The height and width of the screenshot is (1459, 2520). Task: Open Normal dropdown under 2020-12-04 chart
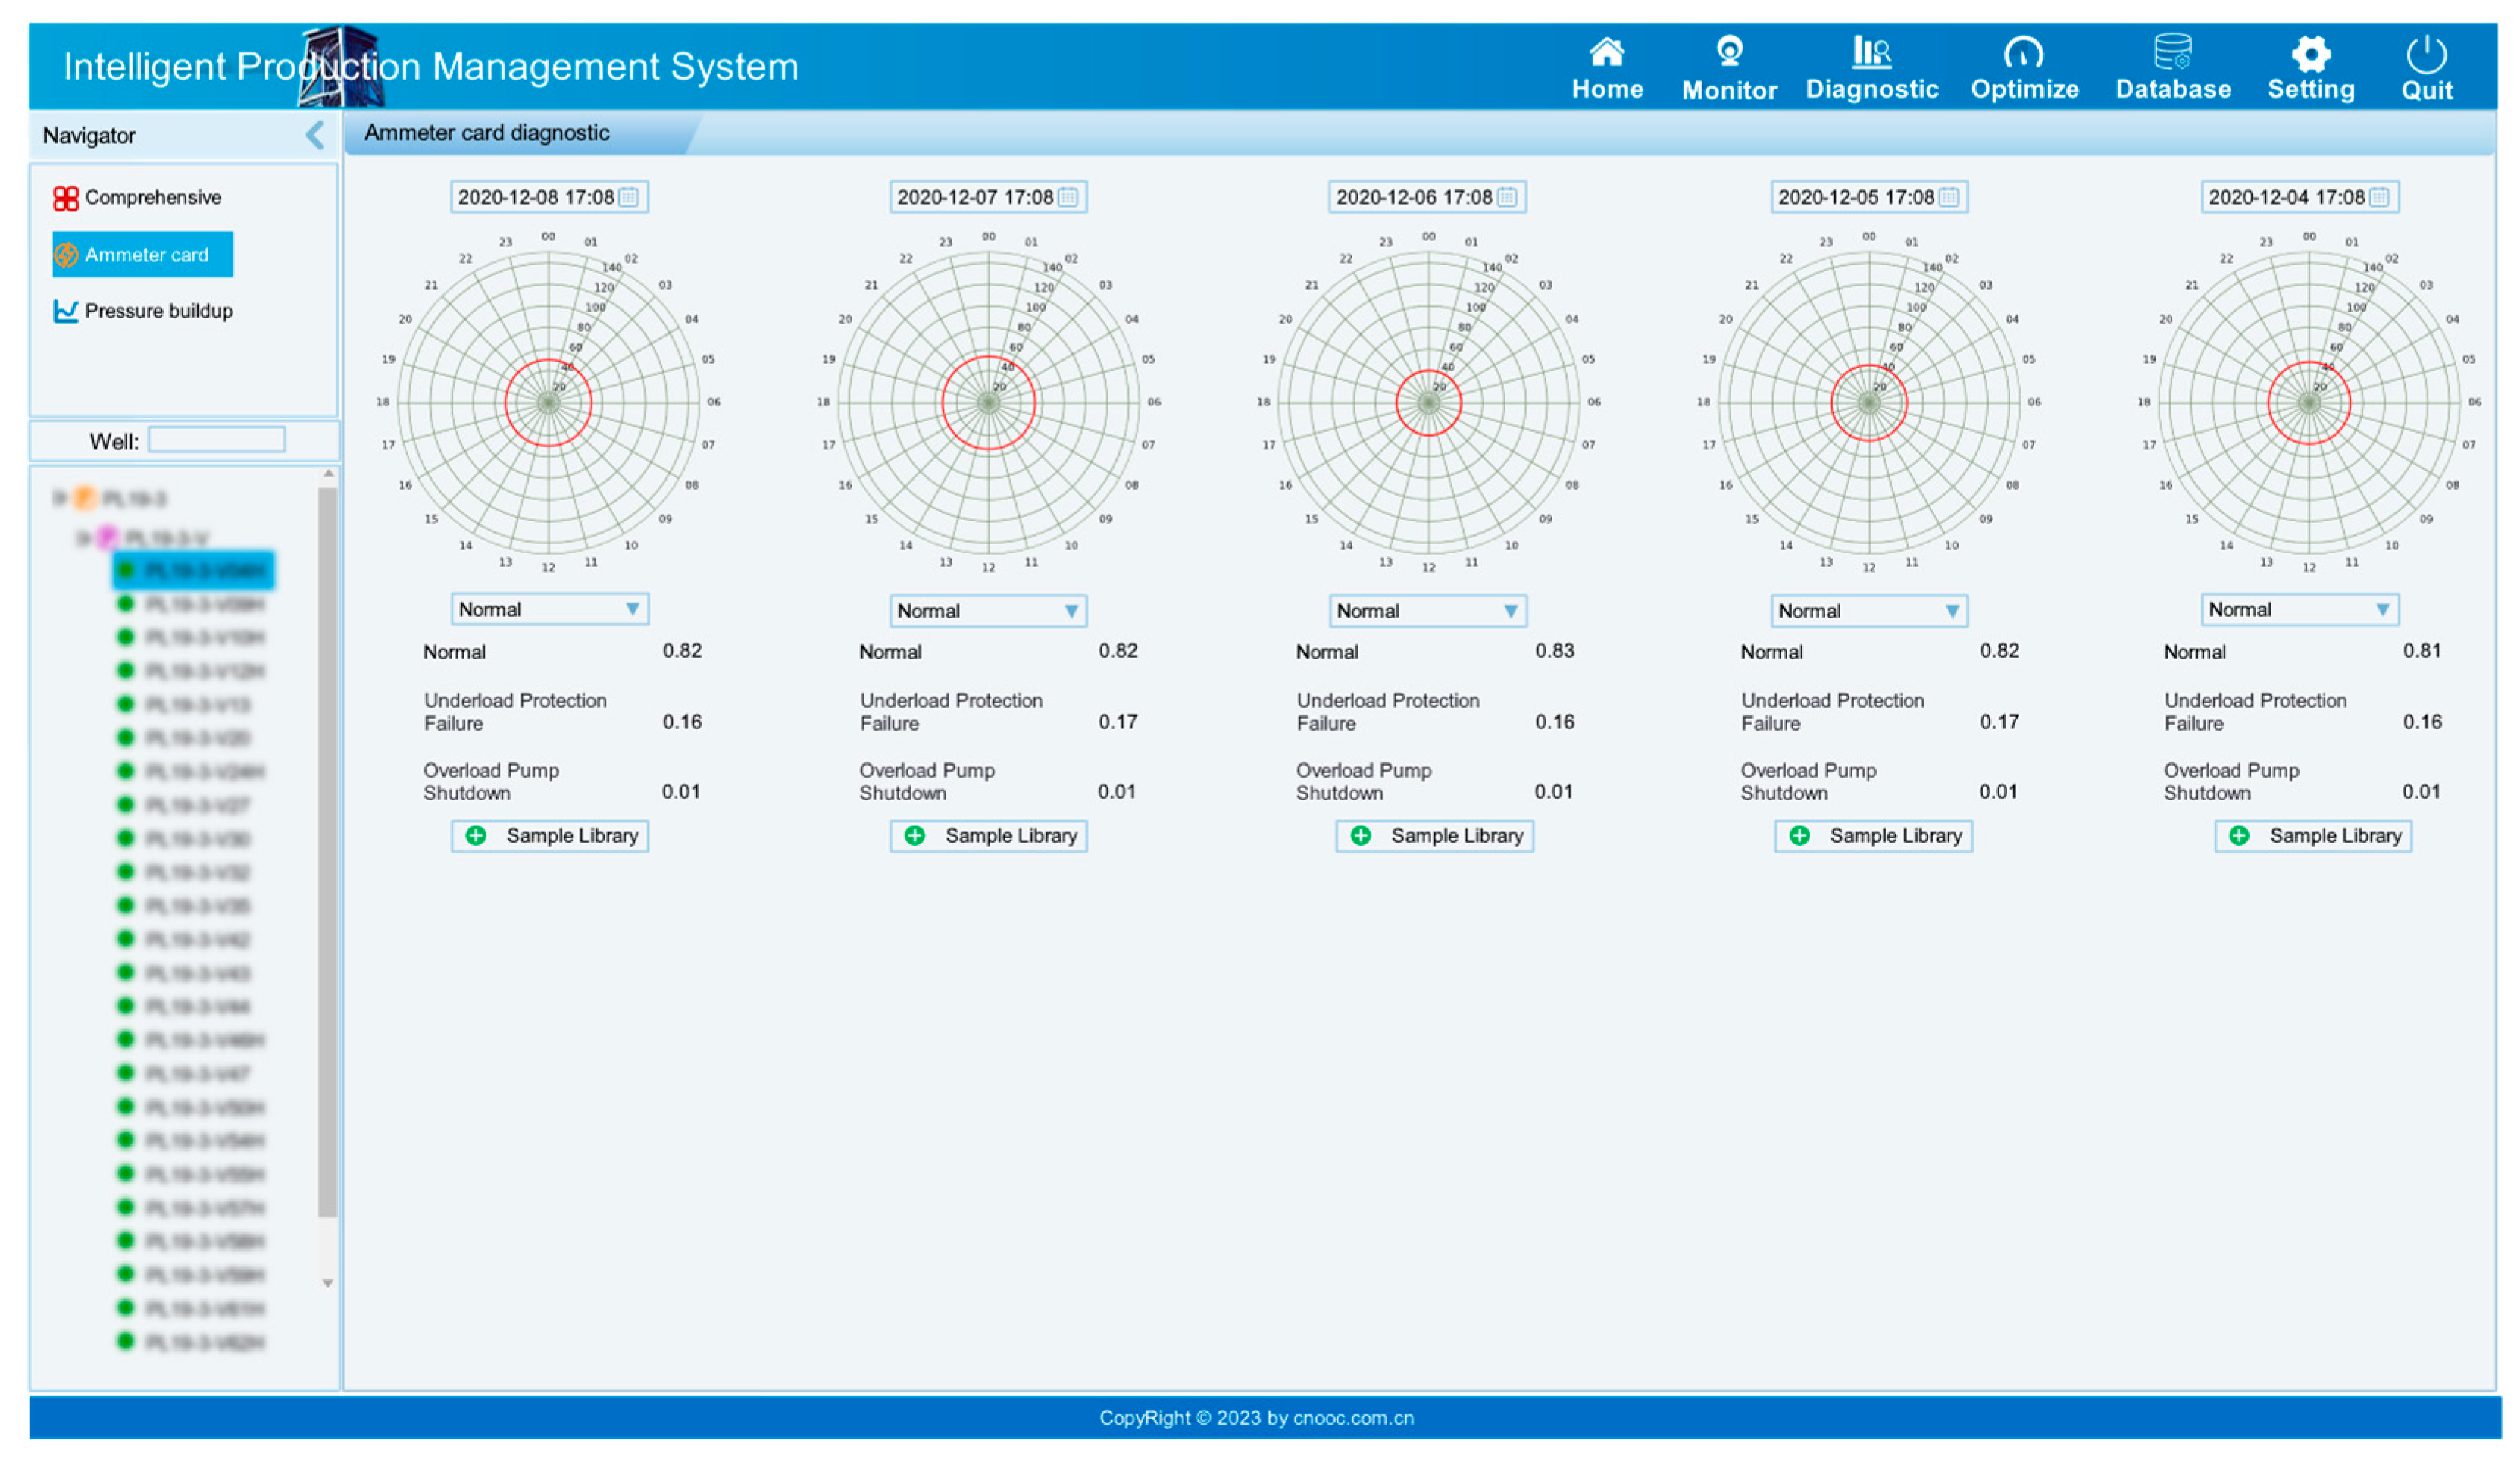pyautogui.click(x=2300, y=610)
